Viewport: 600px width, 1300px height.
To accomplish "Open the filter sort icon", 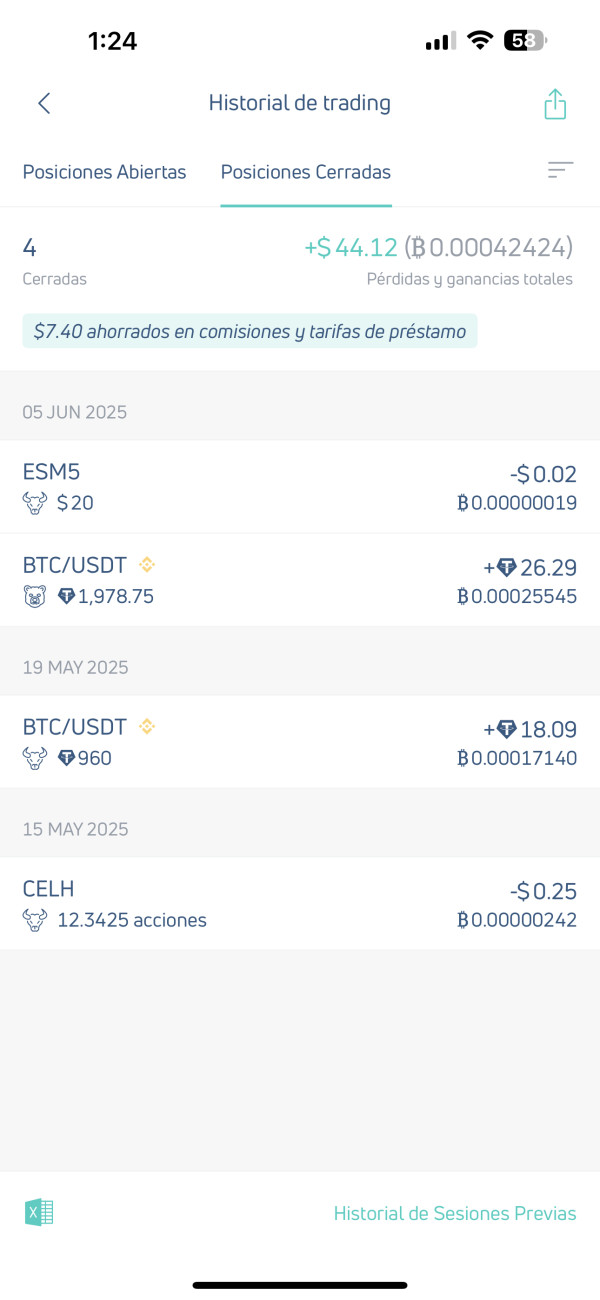I will tap(560, 171).
